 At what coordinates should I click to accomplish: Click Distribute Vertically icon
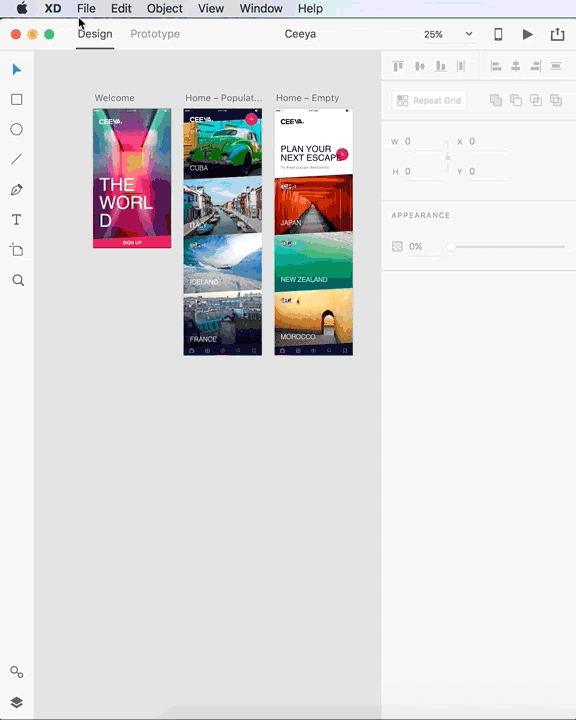tap(556, 67)
